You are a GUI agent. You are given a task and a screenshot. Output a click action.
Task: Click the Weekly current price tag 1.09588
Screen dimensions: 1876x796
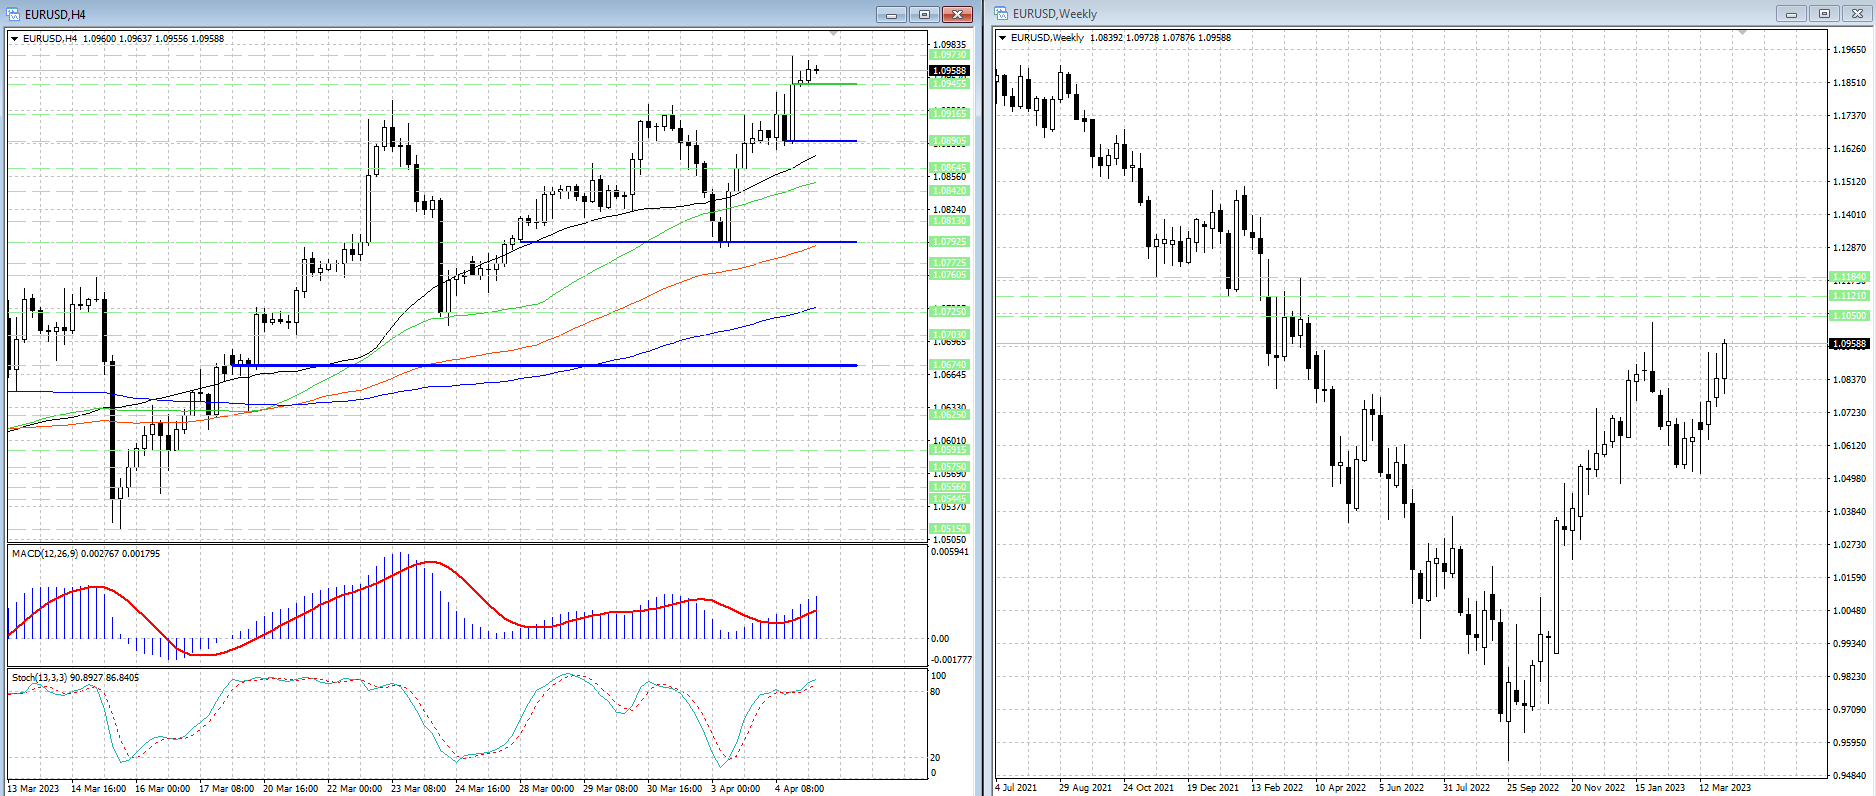click(x=1849, y=344)
